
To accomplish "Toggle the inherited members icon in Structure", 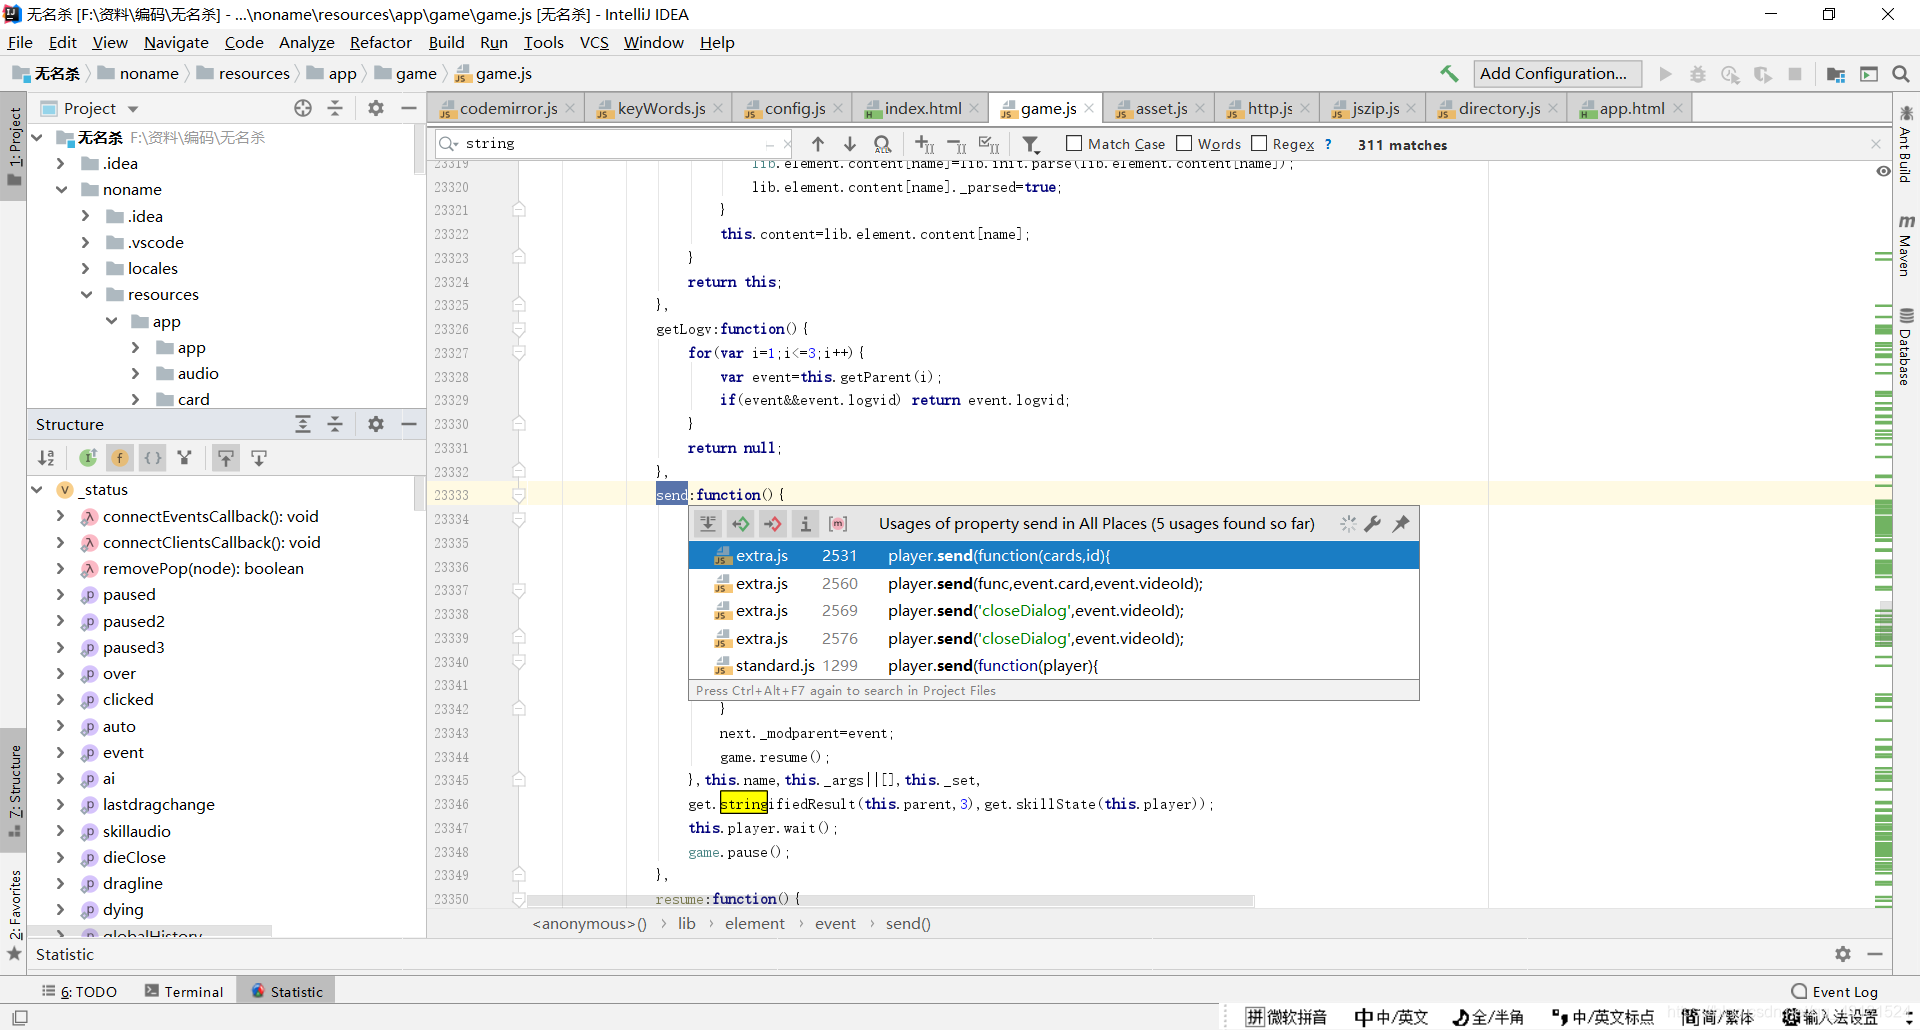I will [x=88, y=458].
